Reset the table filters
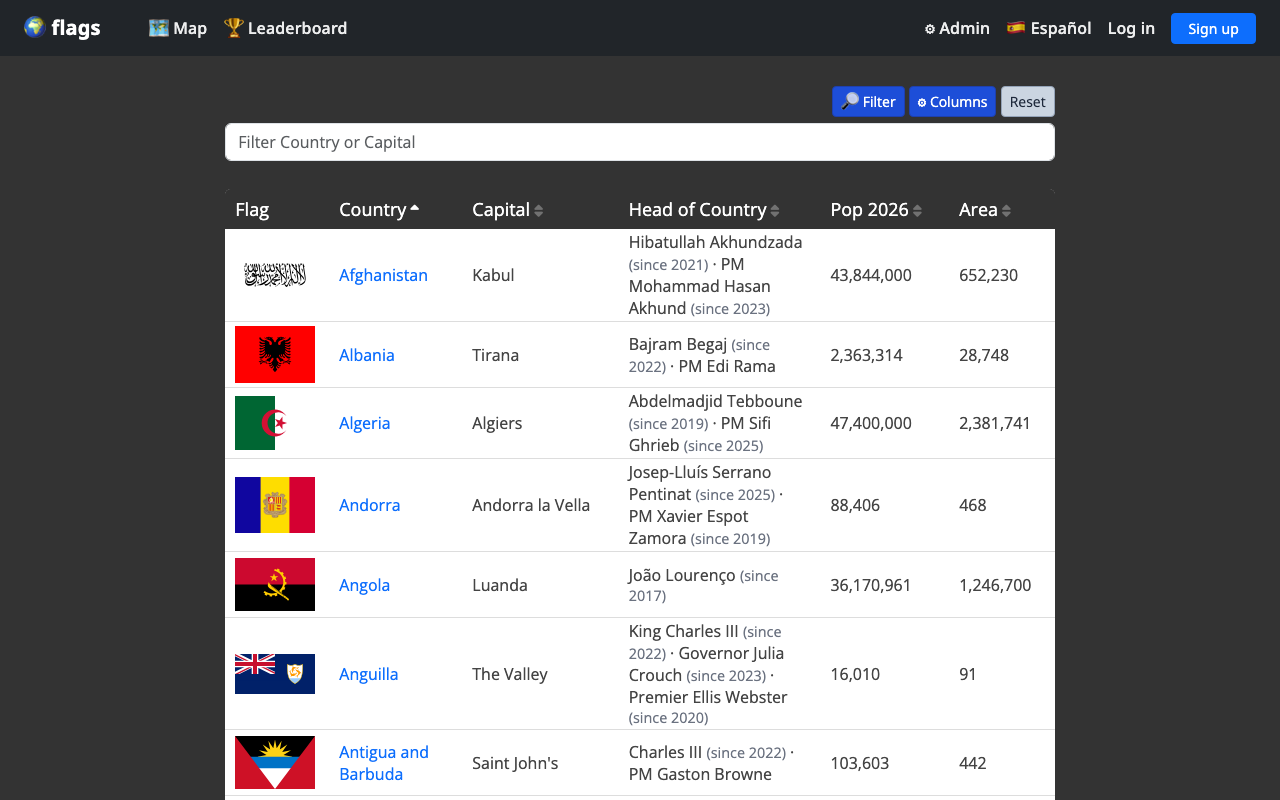This screenshot has height=800, width=1280. click(1027, 102)
